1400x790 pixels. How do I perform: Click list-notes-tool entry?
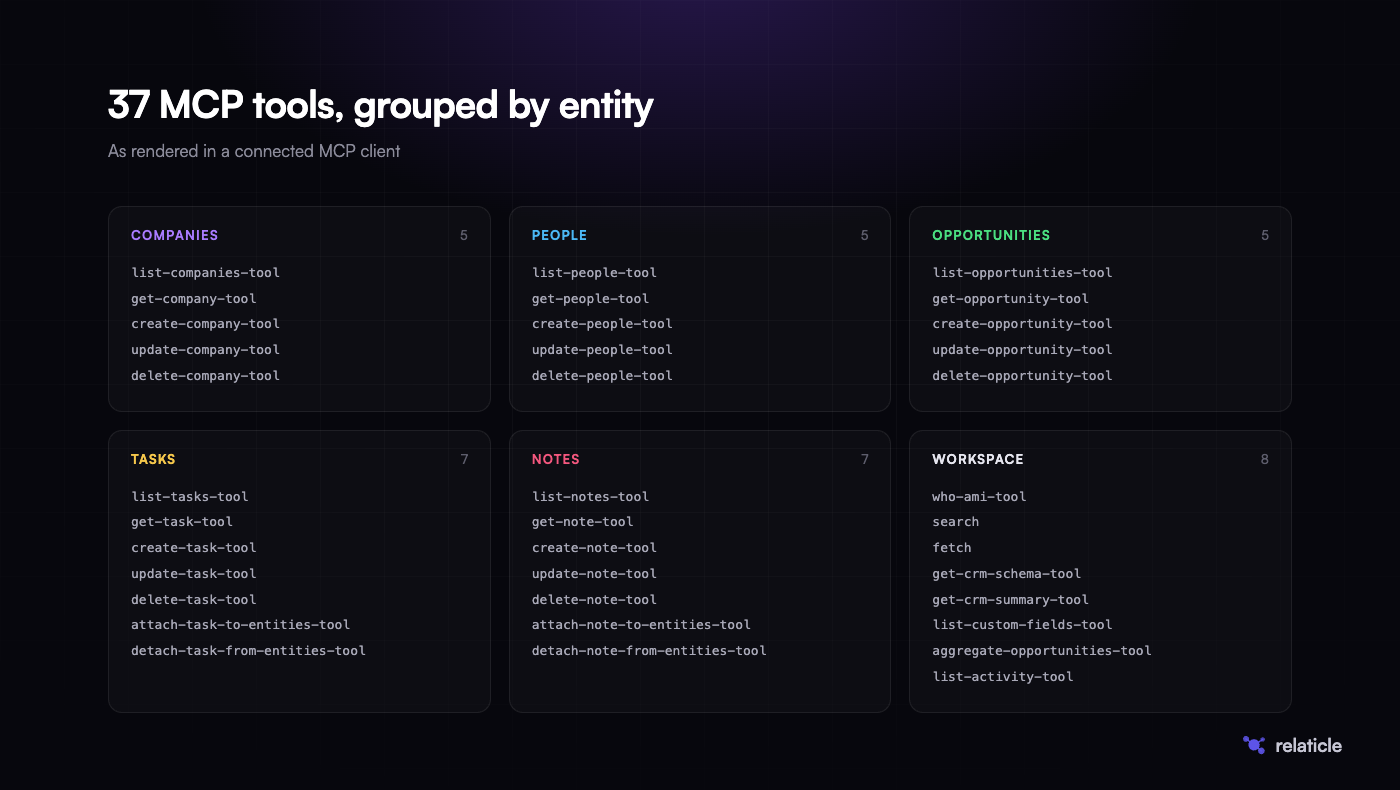pyautogui.click(x=590, y=497)
